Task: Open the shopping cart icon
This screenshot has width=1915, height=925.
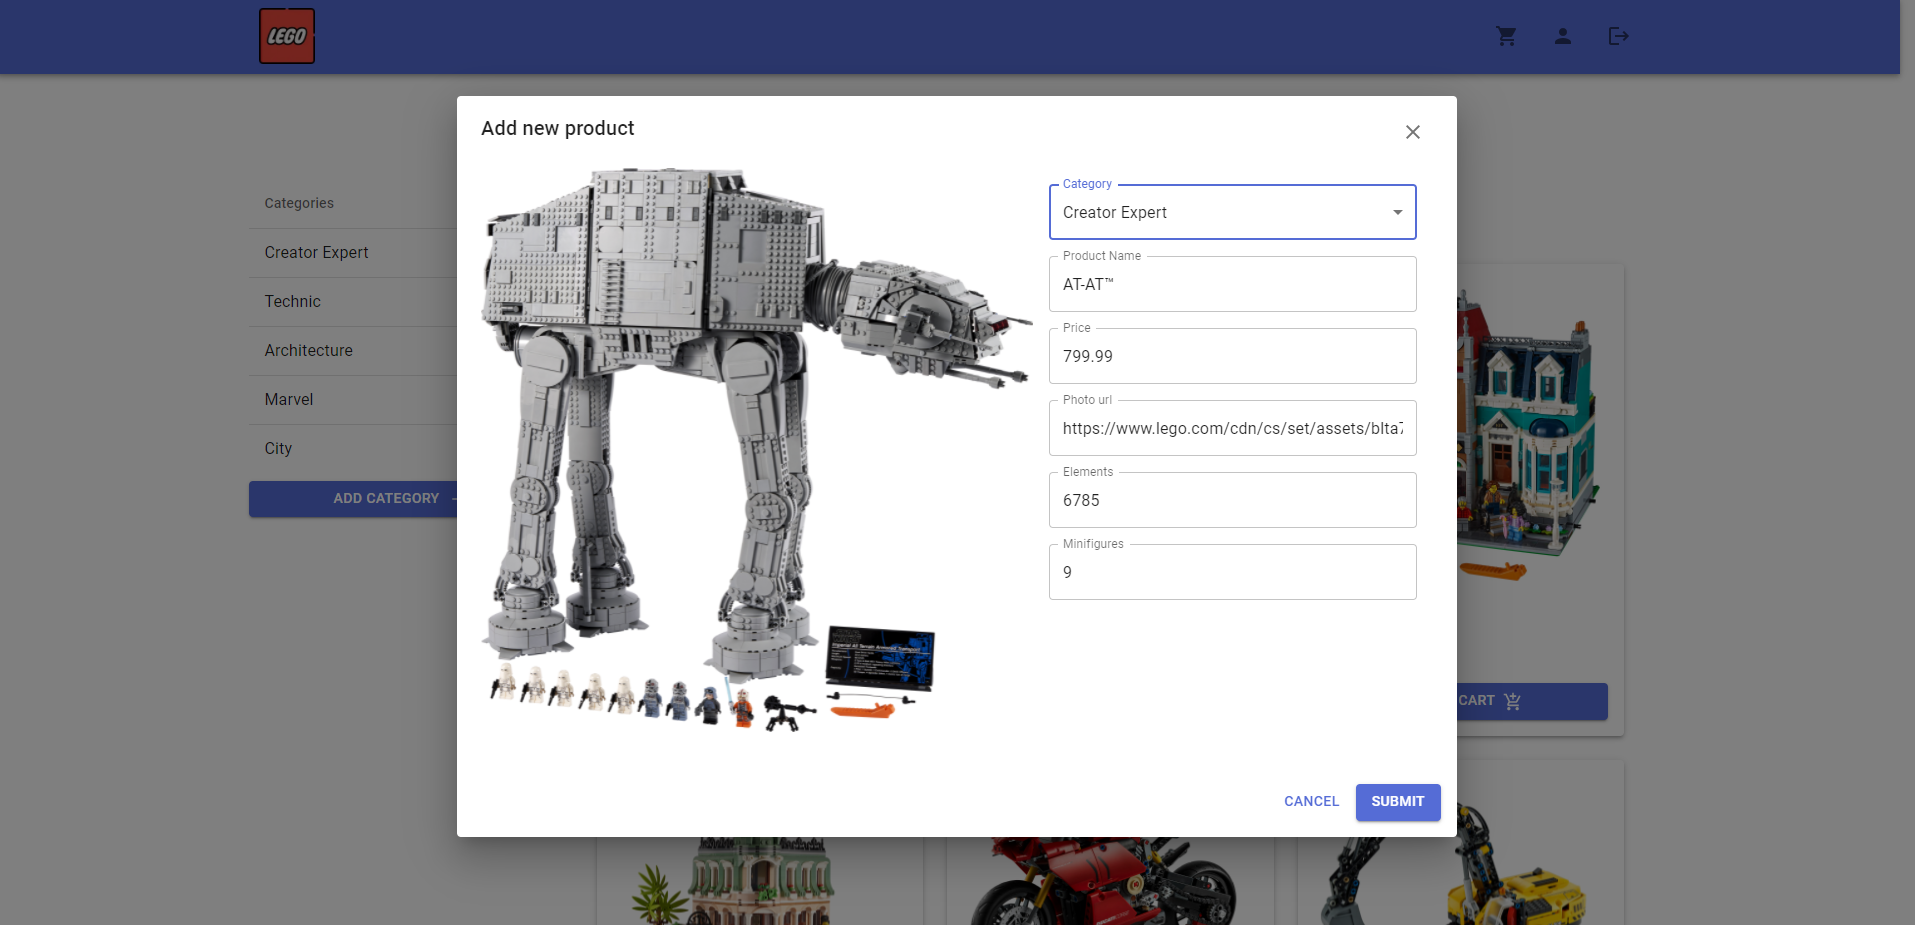Action: (x=1506, y=36)
